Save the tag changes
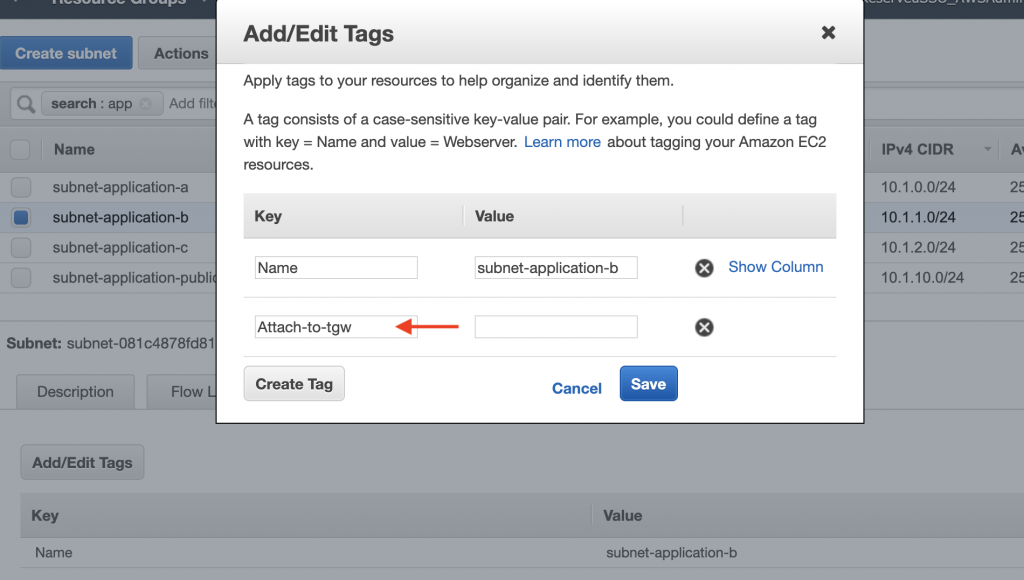 pos(648,383)
